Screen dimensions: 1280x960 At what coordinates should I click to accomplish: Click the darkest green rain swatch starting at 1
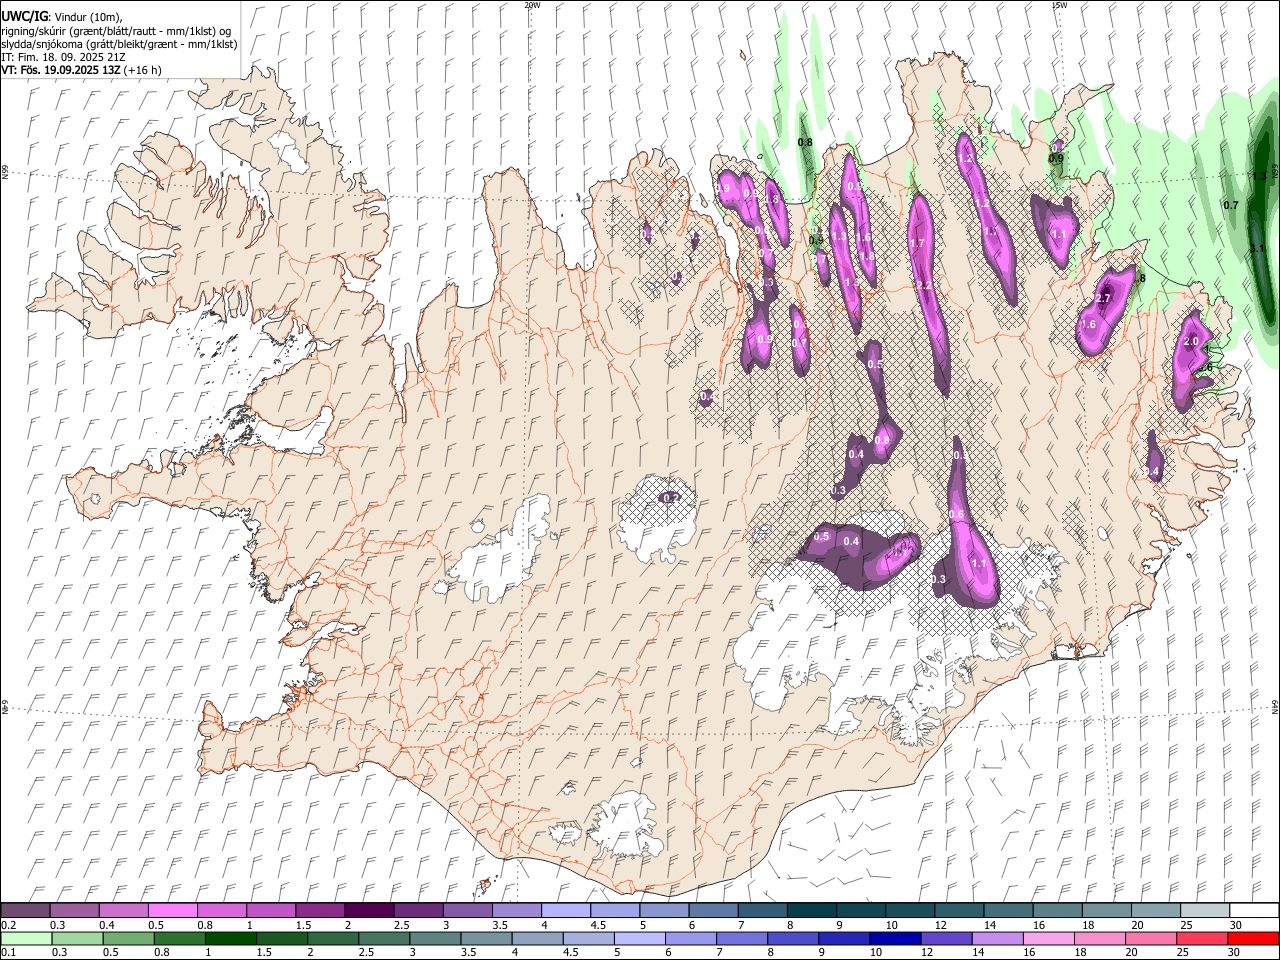pyautogui.click(x=231, y=939)
